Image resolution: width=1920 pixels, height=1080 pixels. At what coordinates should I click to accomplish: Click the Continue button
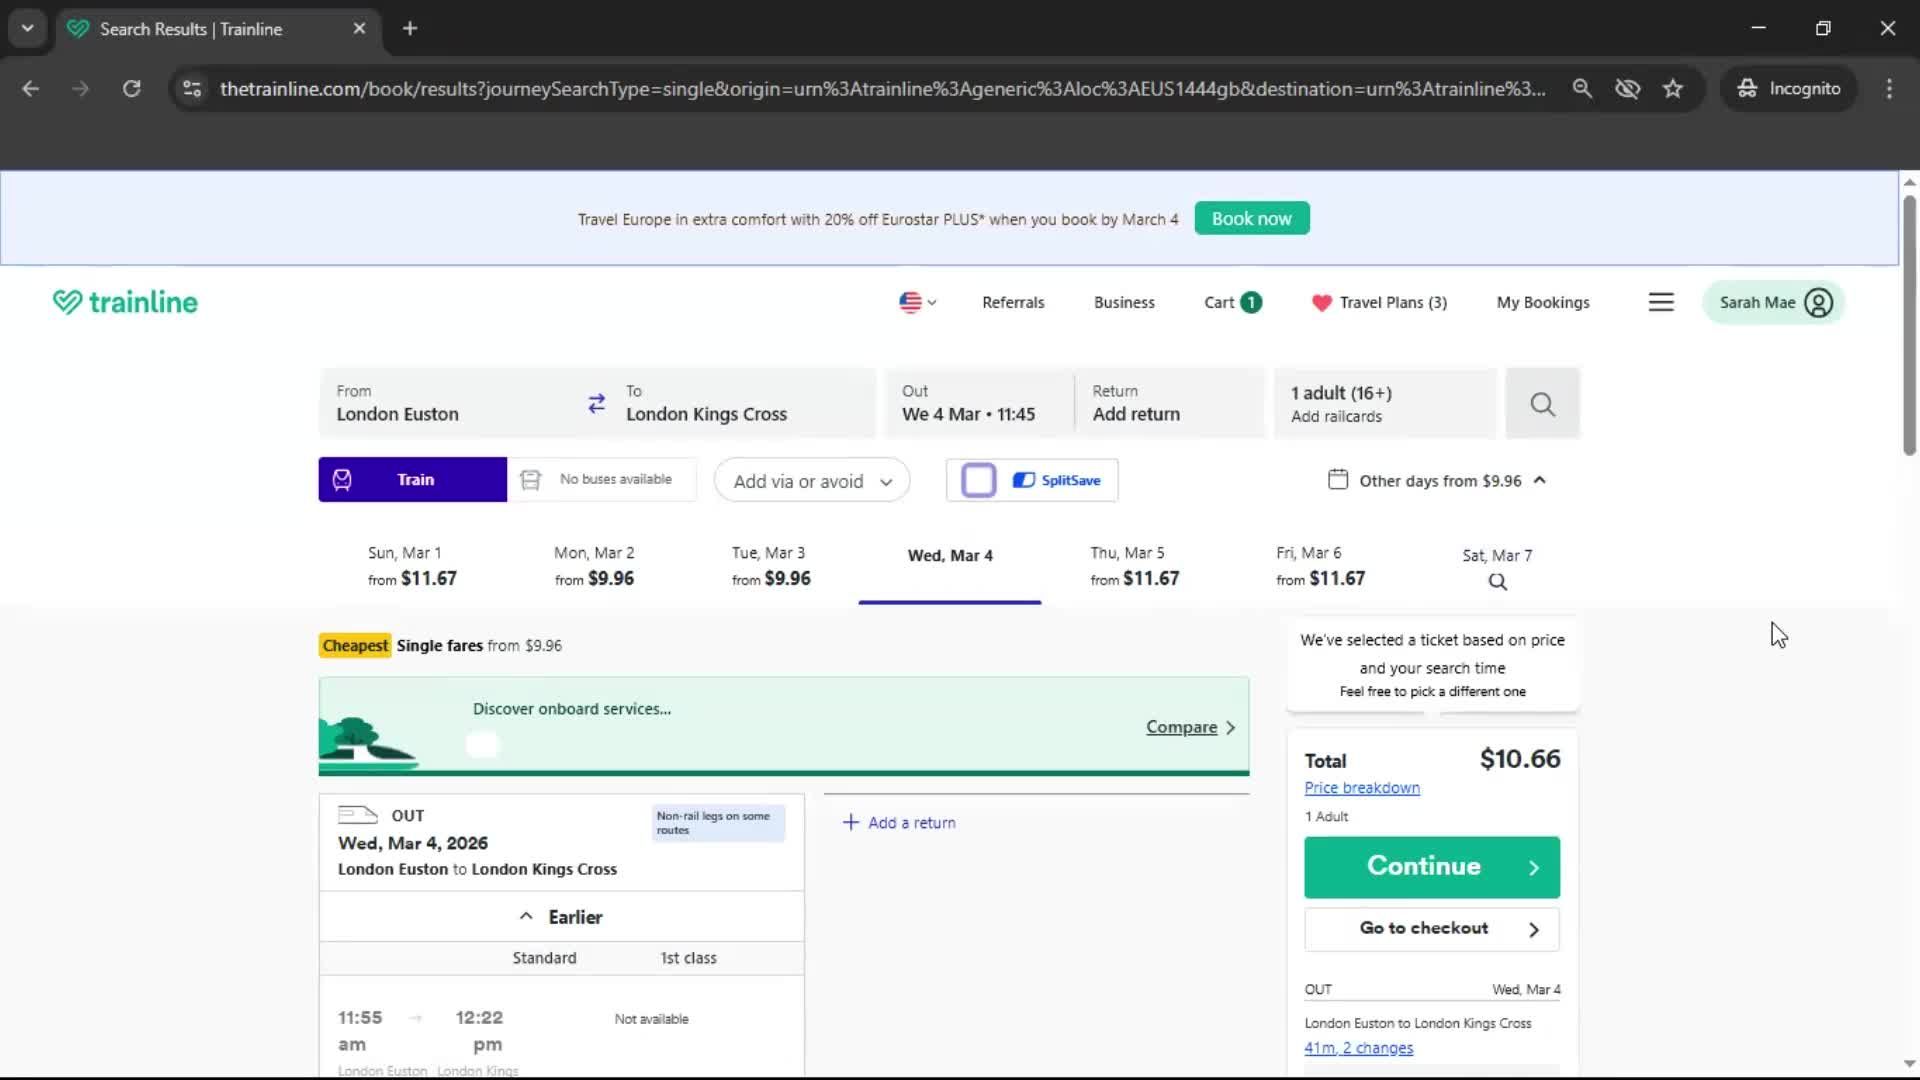(1431, 866)
